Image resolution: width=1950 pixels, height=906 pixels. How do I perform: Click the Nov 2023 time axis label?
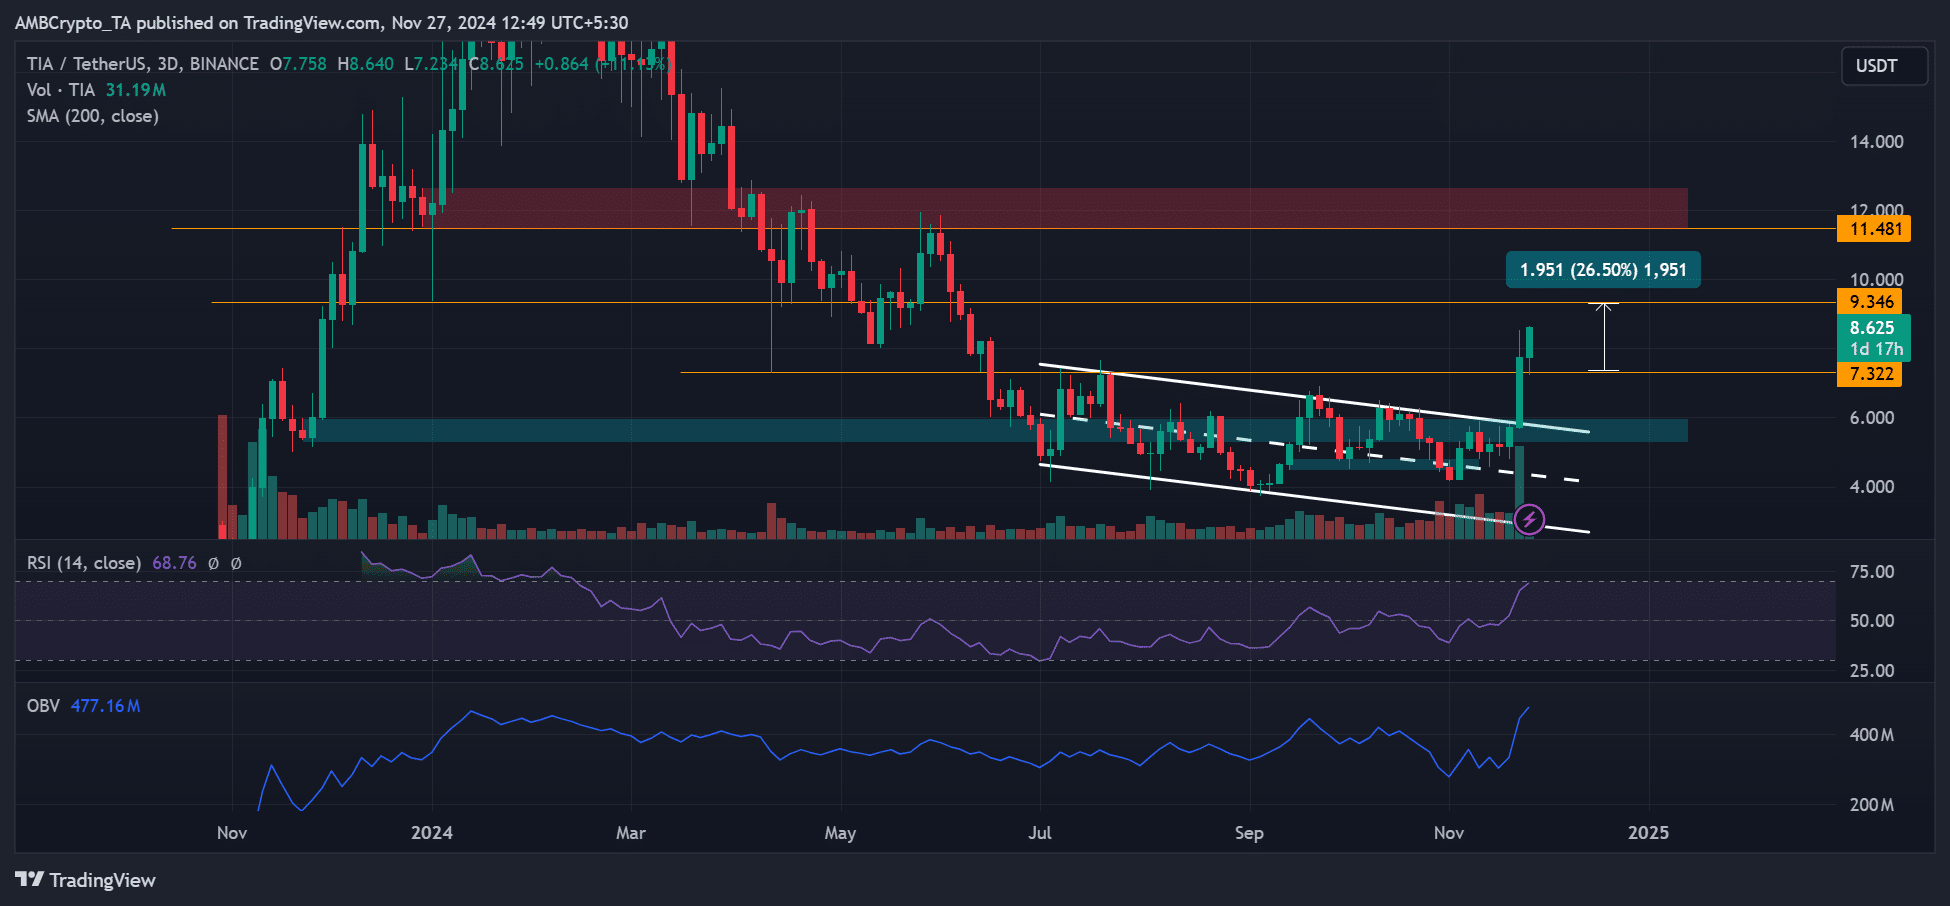[232, 833]
